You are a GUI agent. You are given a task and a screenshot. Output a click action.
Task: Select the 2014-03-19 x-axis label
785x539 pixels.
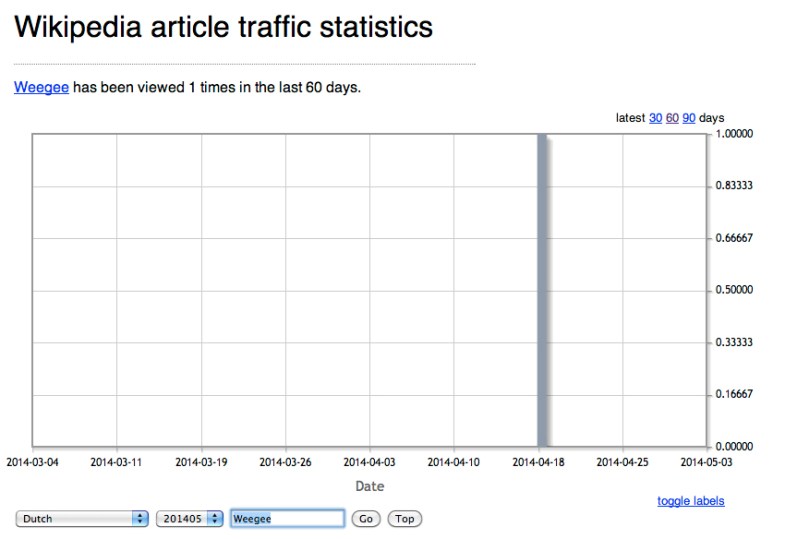tap(202, 462)
